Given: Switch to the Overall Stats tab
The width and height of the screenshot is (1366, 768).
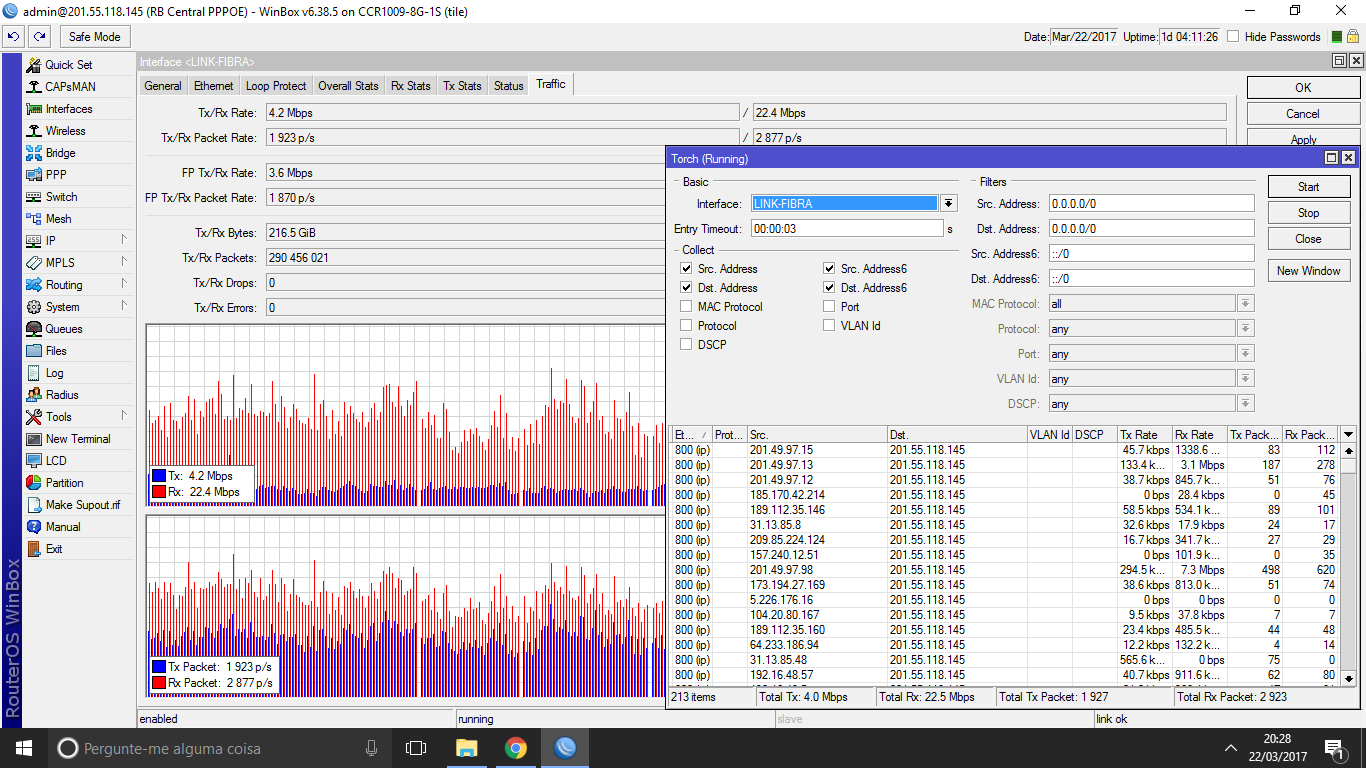Looking at the screenshot, I should [x=348, y=86].
